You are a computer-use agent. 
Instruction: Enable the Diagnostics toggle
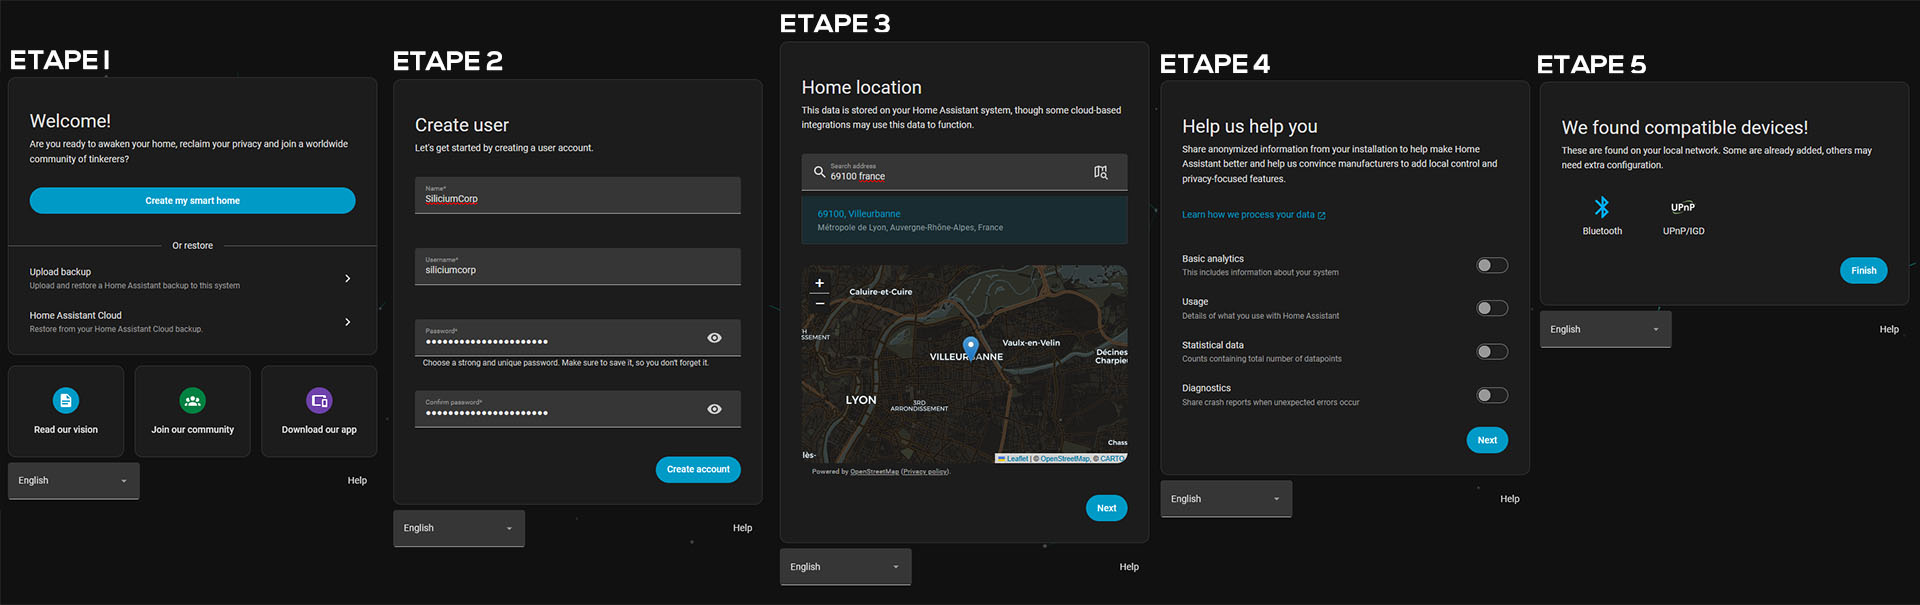coord(1492,395)
